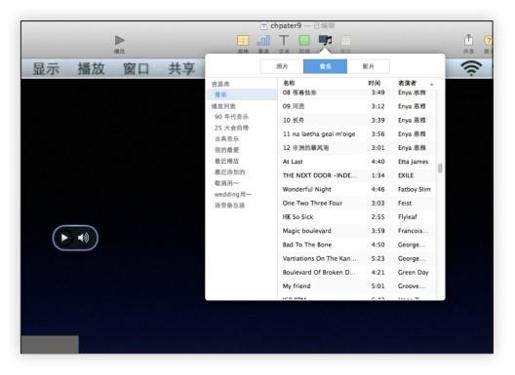Image resolution: width=515 pixels, height=375 pixels.
Task: Select the 90 年代音乐 playlist
Action: click(x=231, y=117)
